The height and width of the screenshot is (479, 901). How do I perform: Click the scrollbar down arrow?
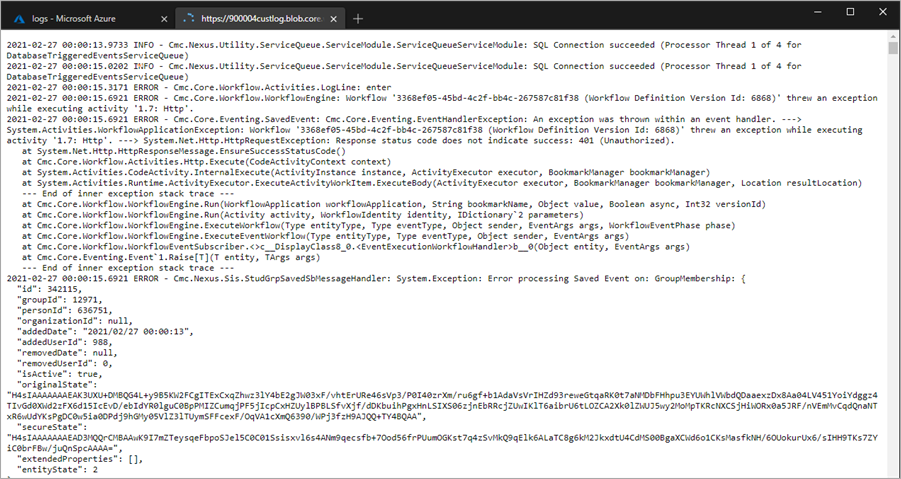(892, 472)
